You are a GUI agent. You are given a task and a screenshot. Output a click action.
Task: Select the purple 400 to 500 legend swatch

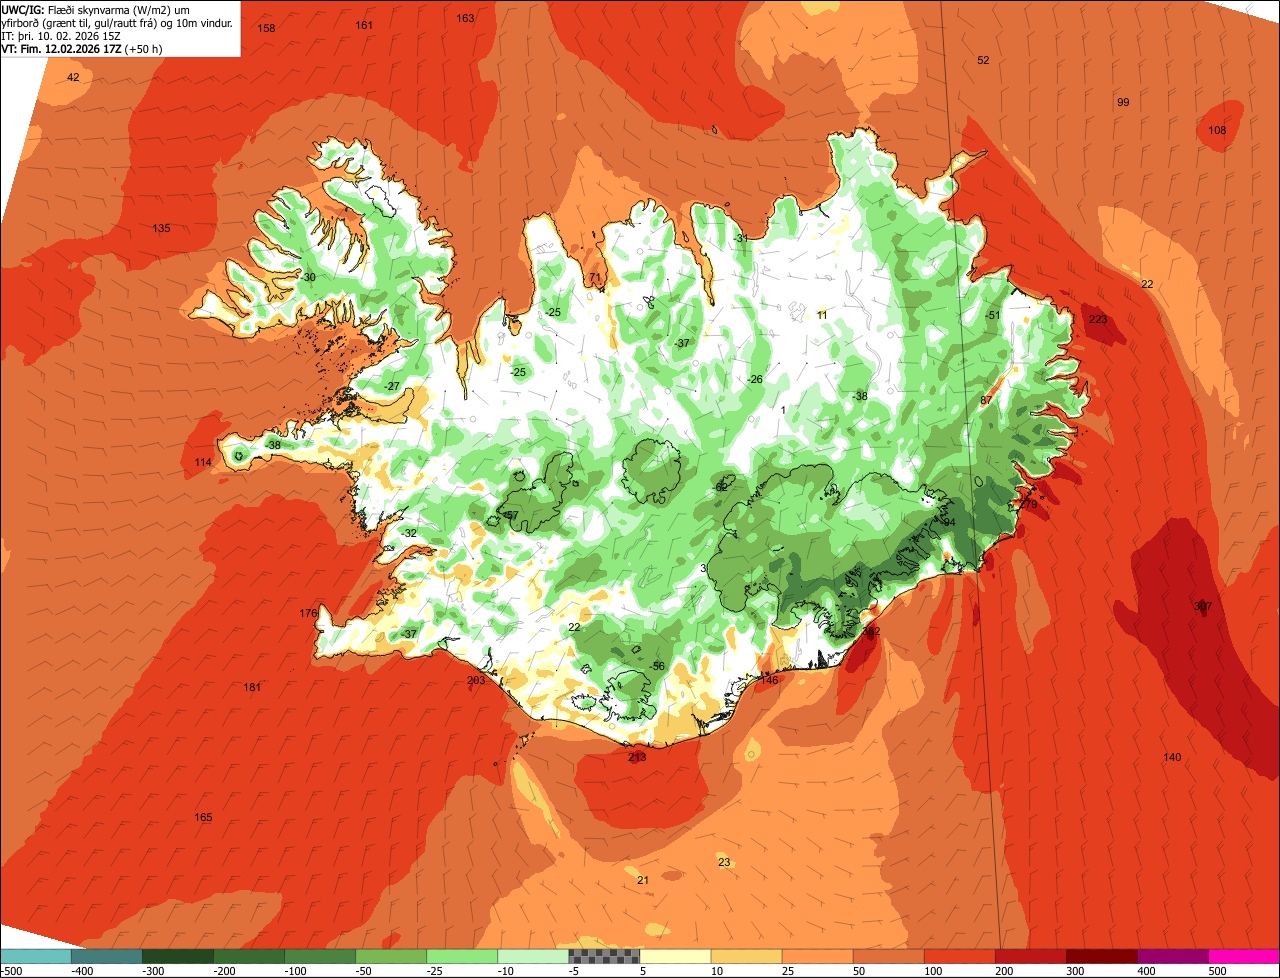coord(1173,956)
